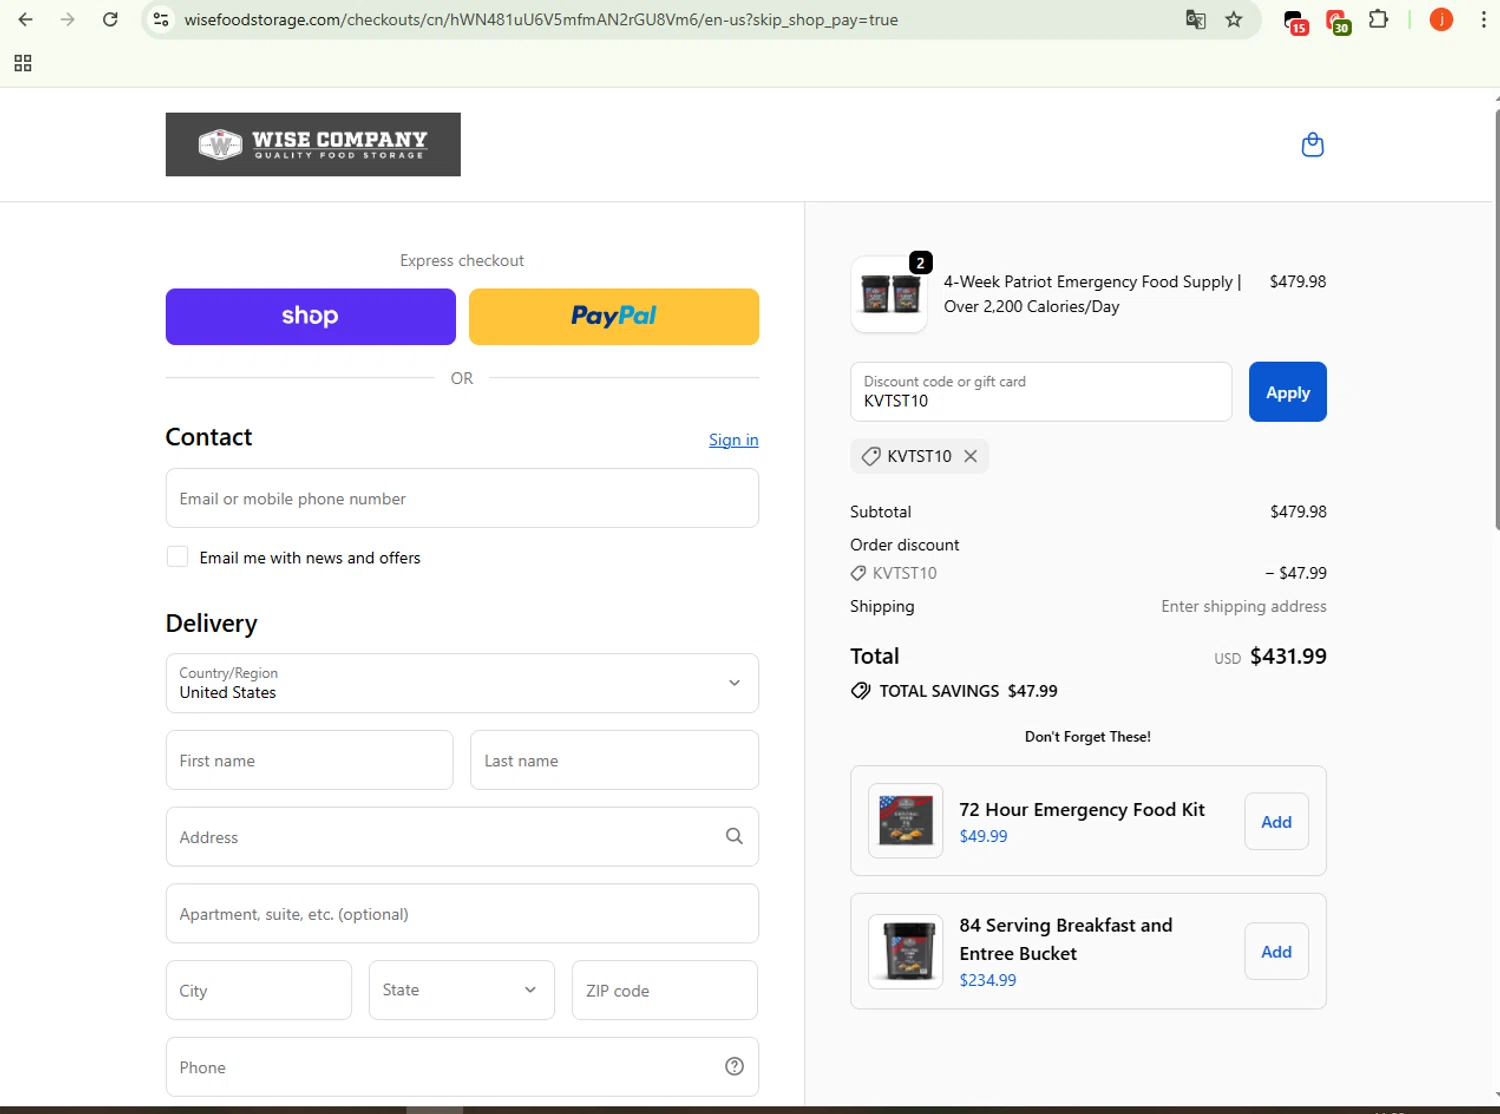This screenshot has width=1500, height=1114.
Task: Pay with PayPal express button
Action: pos(614,316)
